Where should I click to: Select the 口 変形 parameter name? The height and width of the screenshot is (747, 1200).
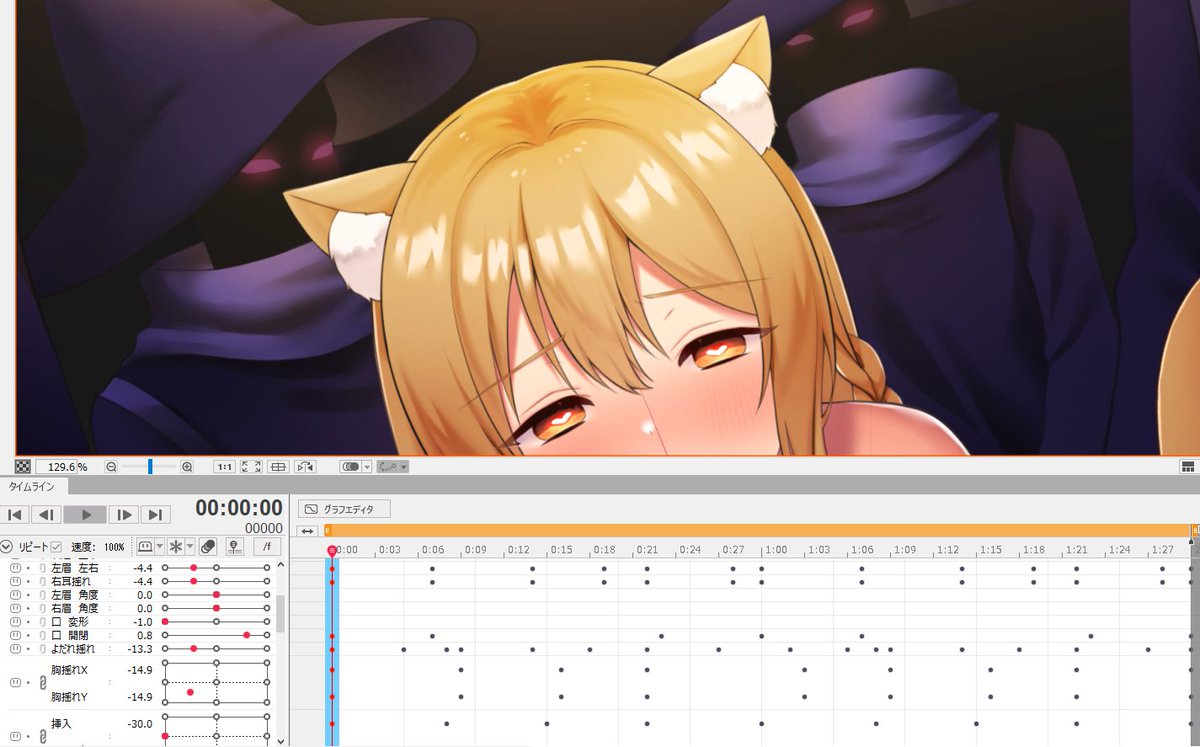(70, 622)
